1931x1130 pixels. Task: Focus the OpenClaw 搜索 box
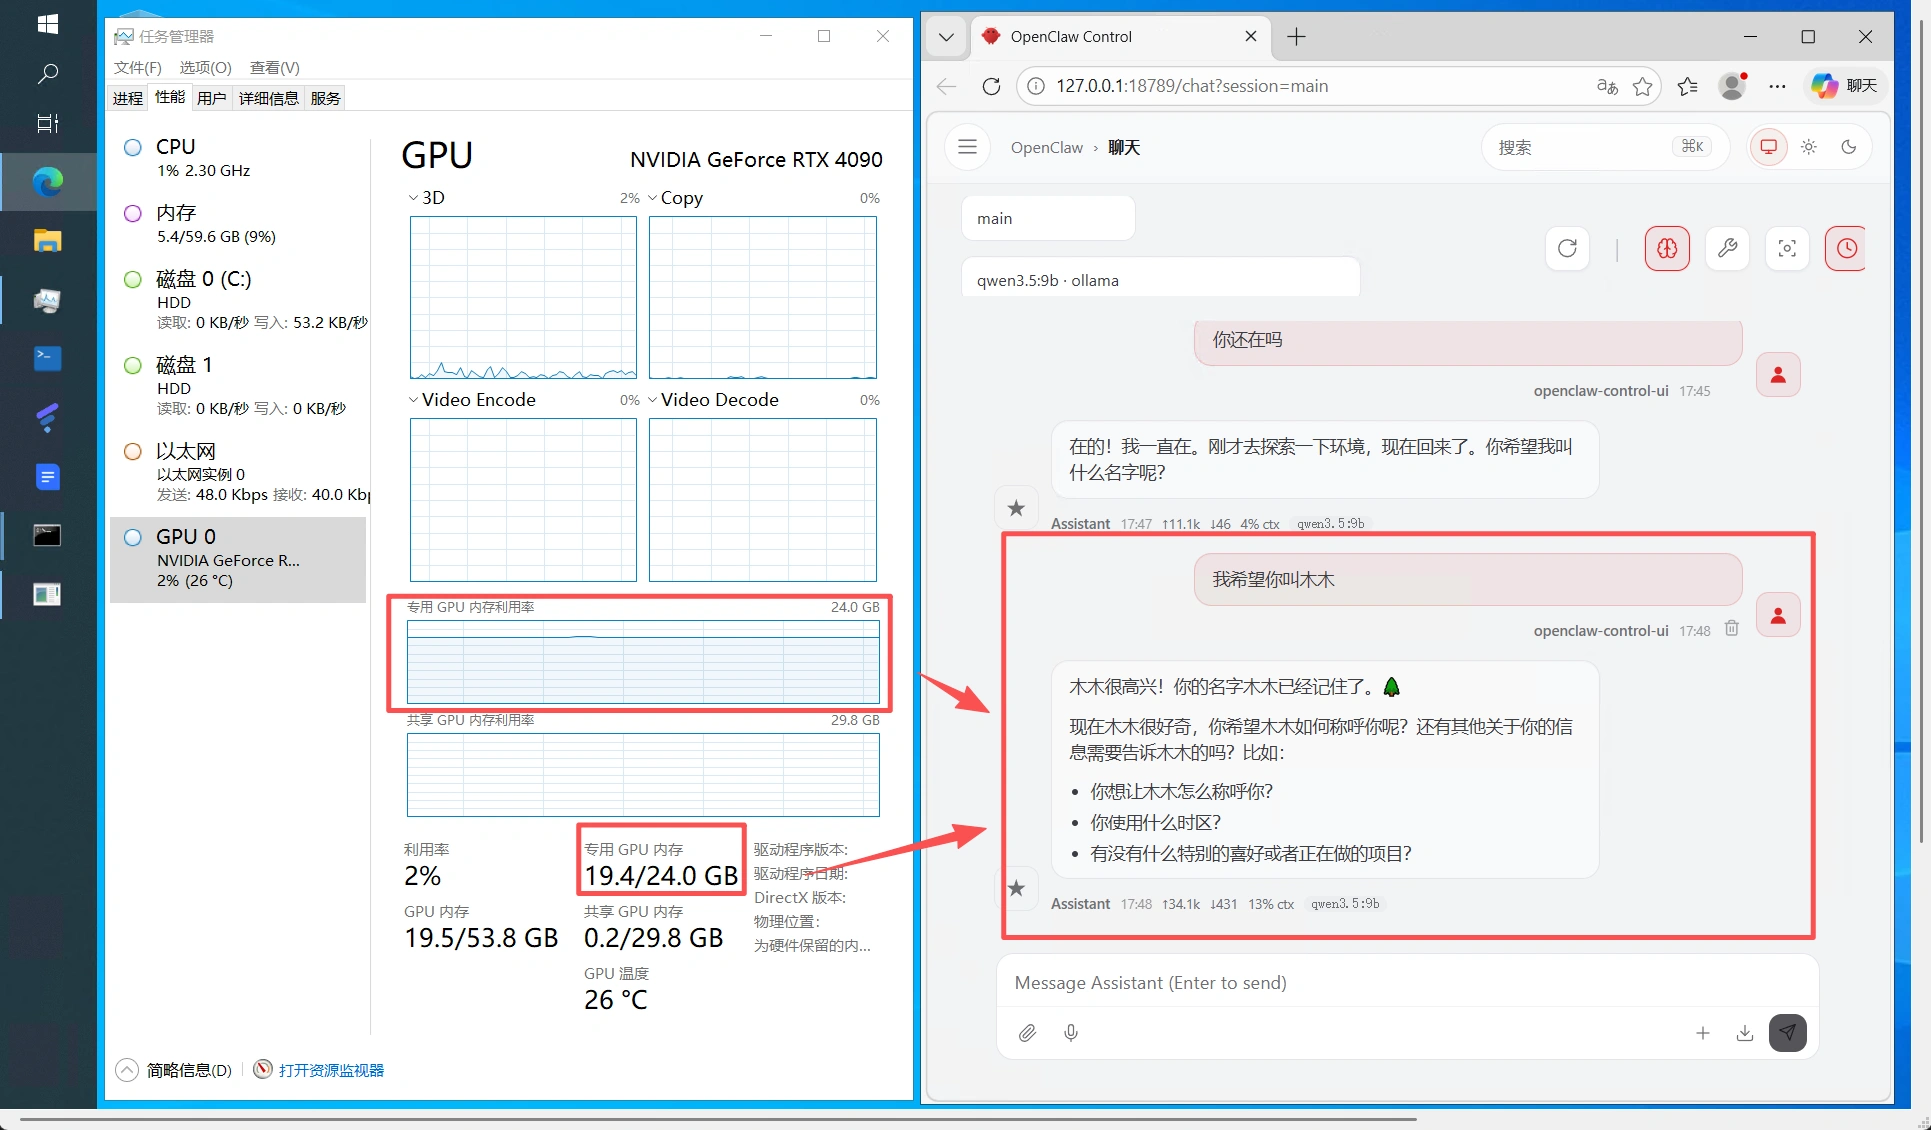pyautogui.click(x=1605, y=147)
